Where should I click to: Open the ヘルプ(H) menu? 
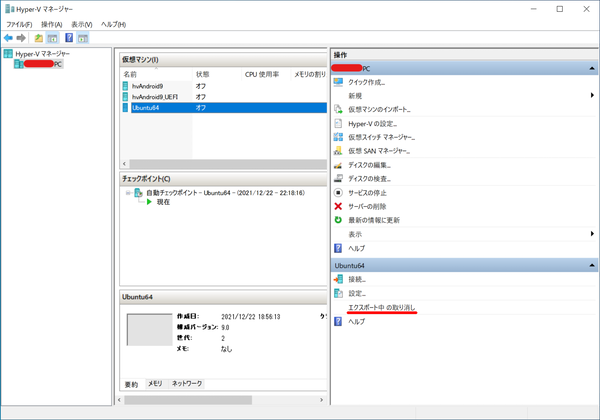point(114,24)
